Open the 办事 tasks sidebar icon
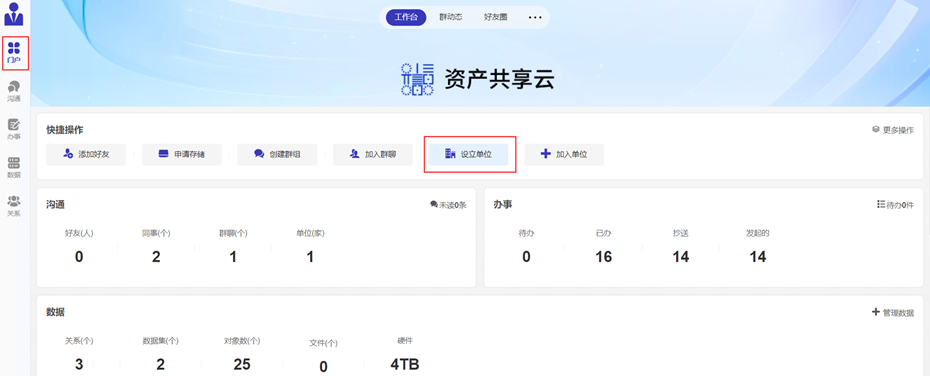The height and width of the screenshot is (376, 930). pyautogui.click(x=14, y=129)
